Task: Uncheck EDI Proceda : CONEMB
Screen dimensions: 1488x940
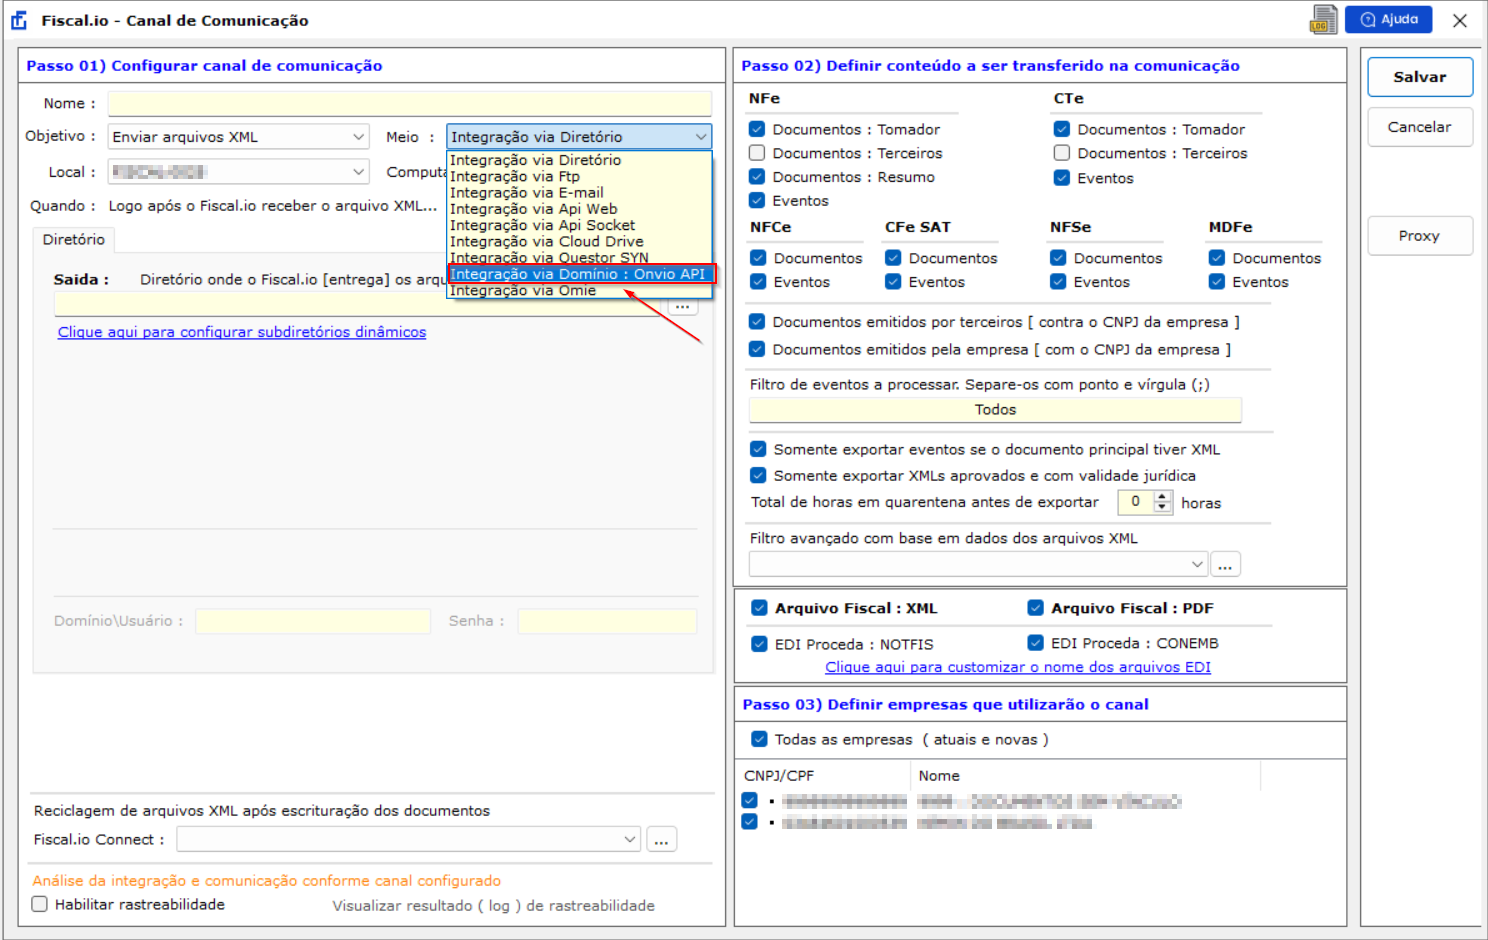Action: pos(1036,643)
